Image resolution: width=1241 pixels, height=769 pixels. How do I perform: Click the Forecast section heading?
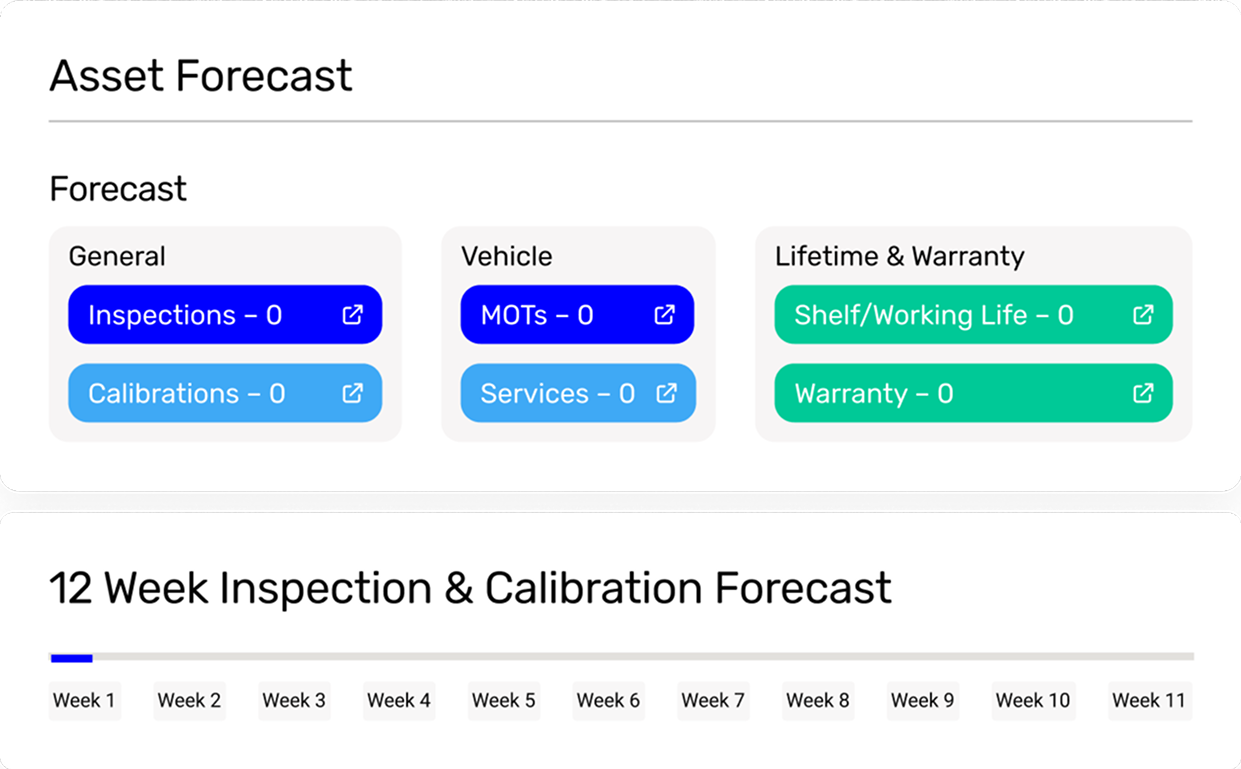point(118,188)
